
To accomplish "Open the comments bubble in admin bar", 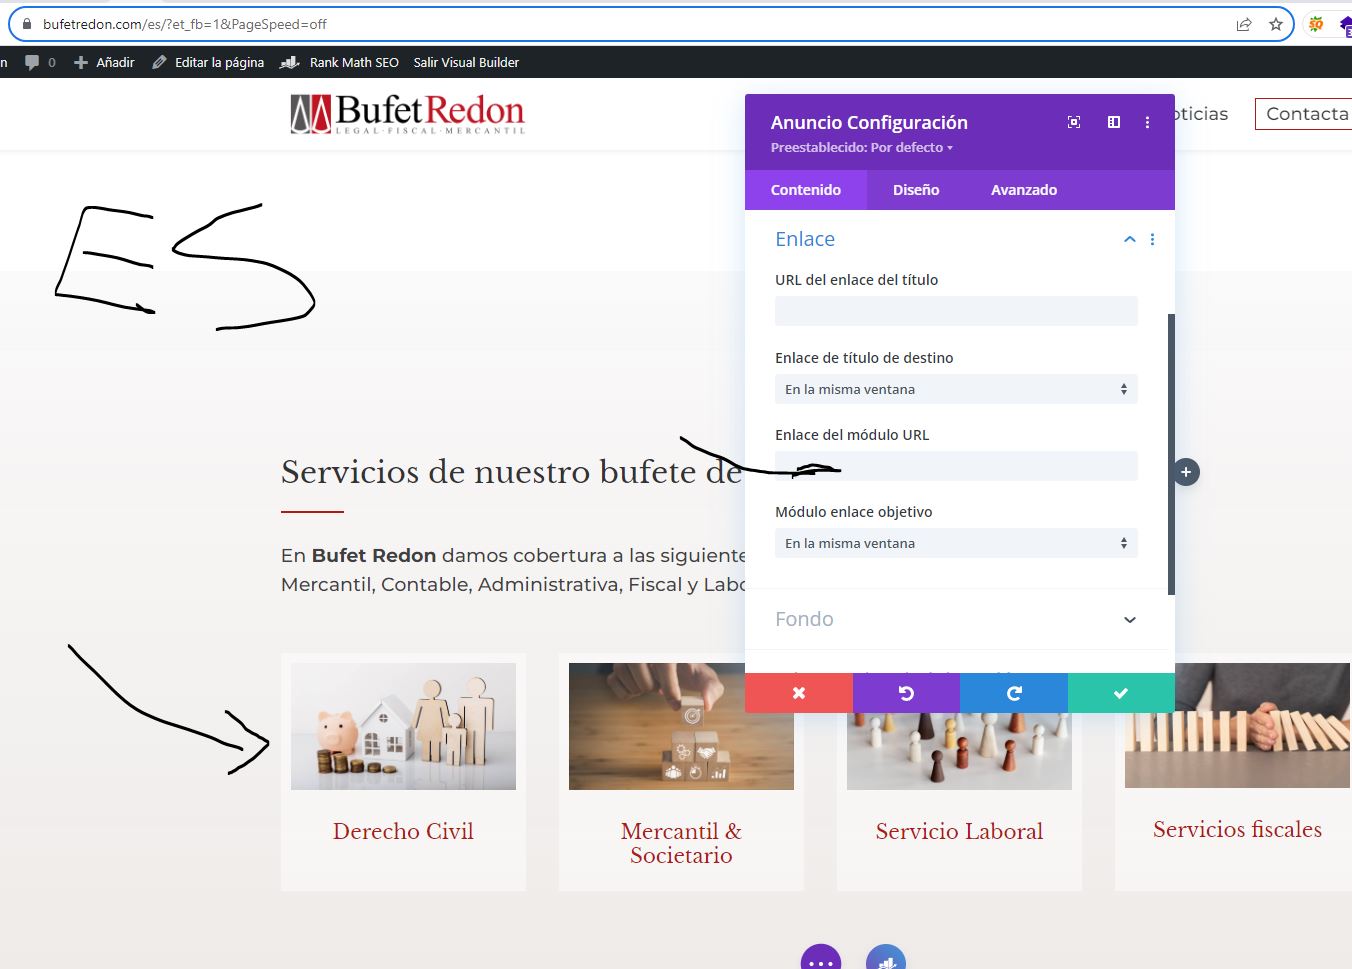I will click(32, 62).
